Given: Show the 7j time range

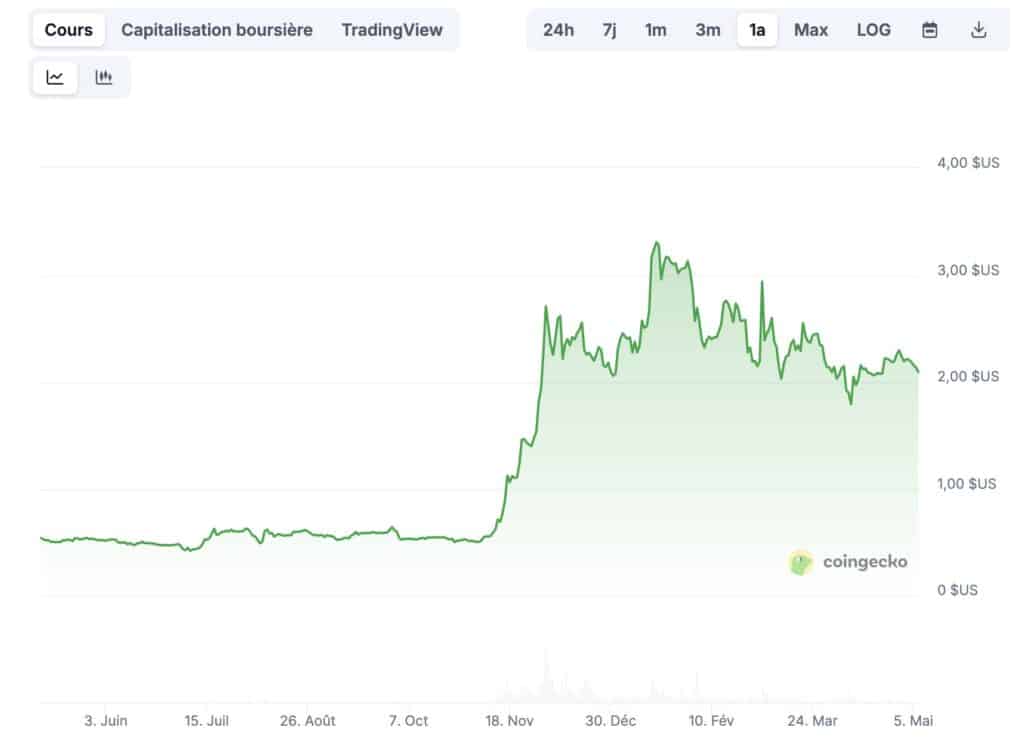Looking at the screenshot, I should (x=609, y=30).
